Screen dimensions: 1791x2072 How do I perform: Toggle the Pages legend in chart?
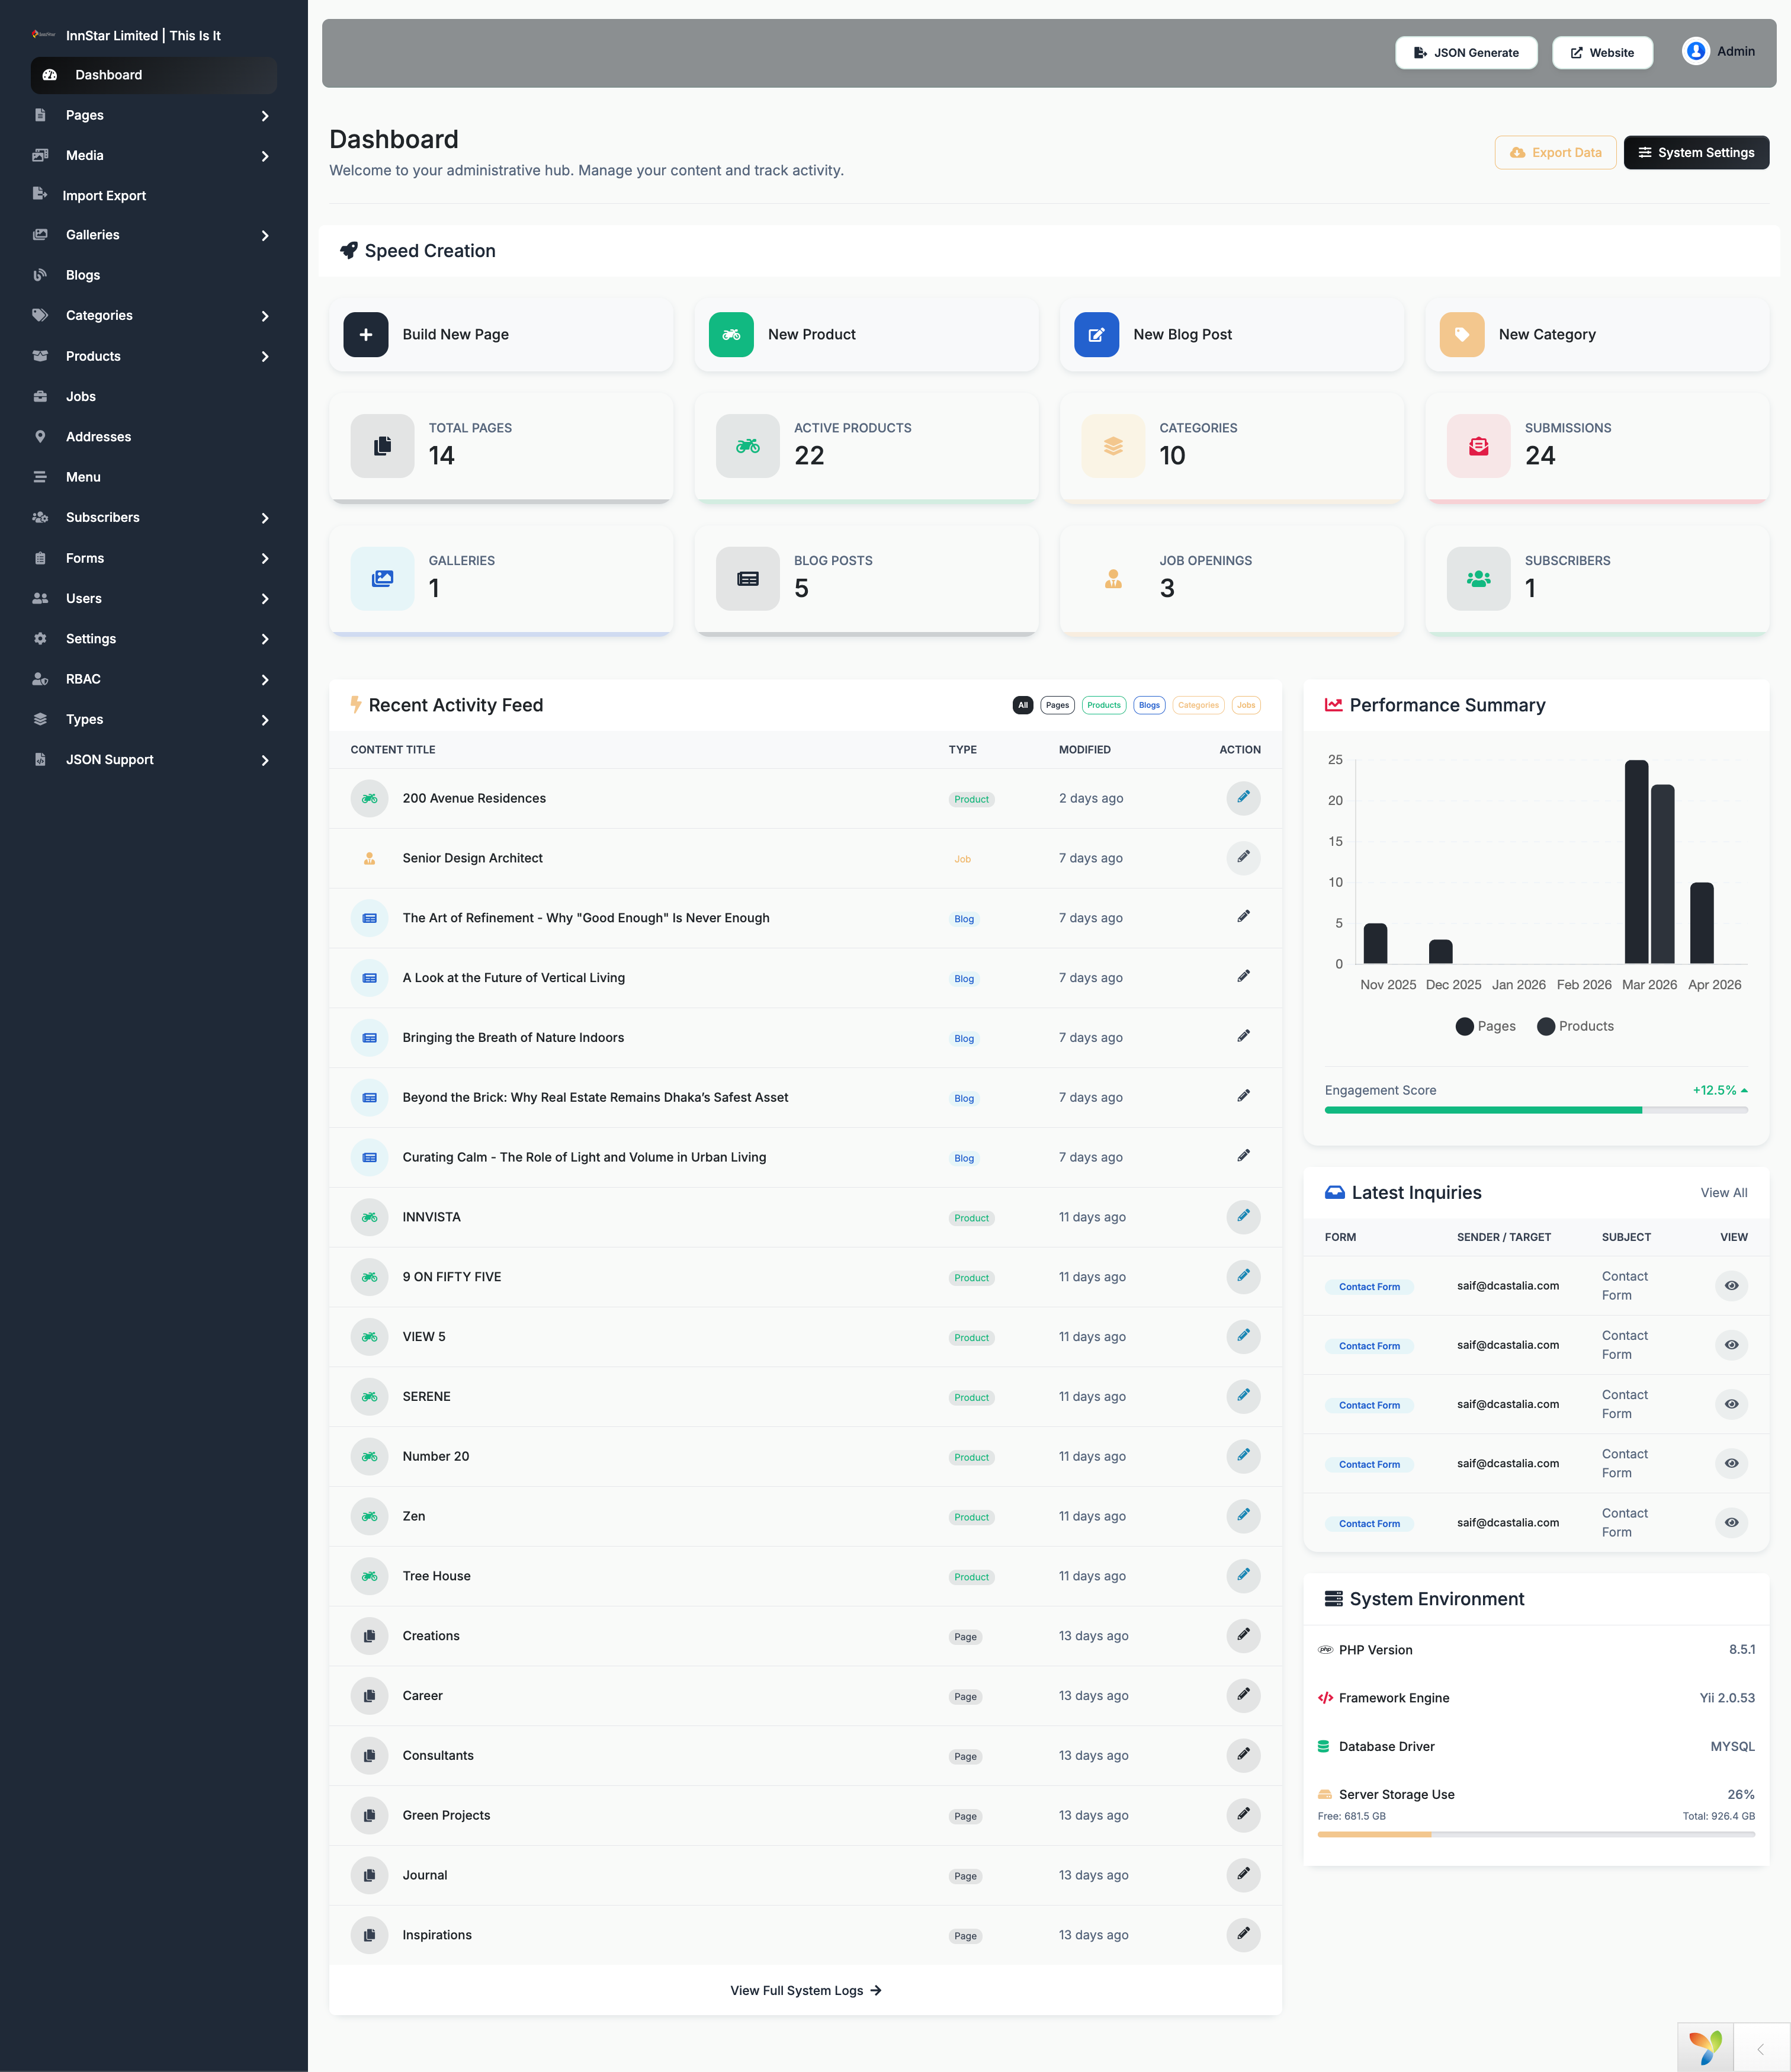(x=1485, y=1026)
